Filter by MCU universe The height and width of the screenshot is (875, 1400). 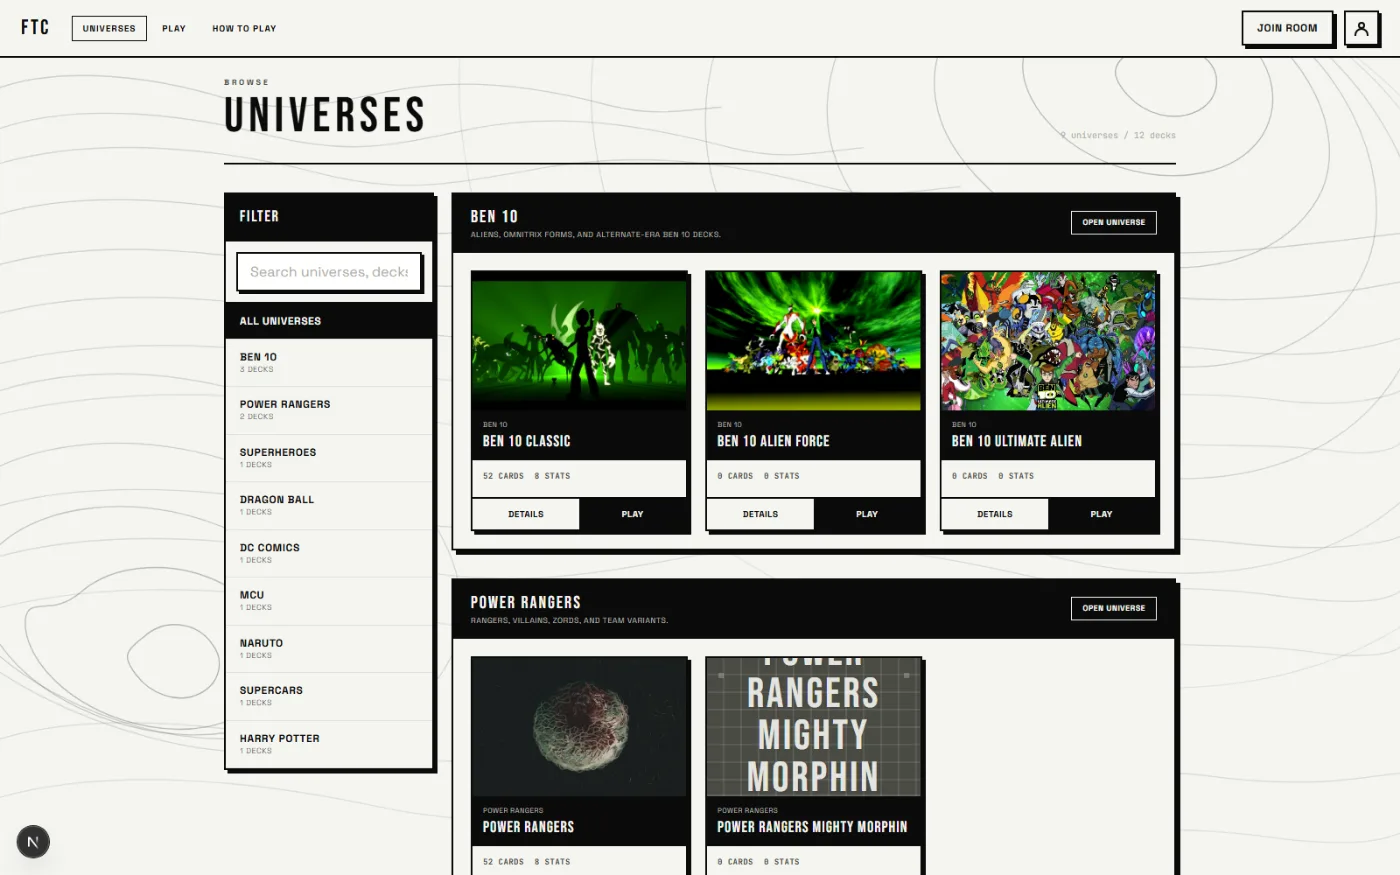point(329,601)
